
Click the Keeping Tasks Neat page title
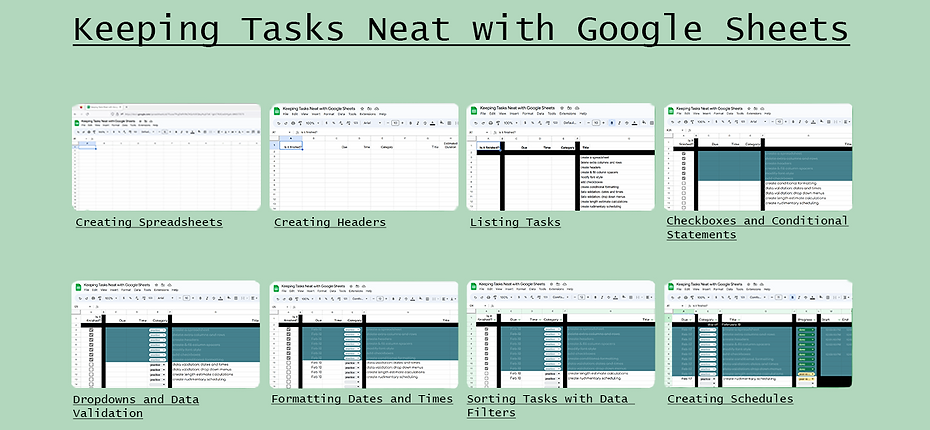[461, 30]
